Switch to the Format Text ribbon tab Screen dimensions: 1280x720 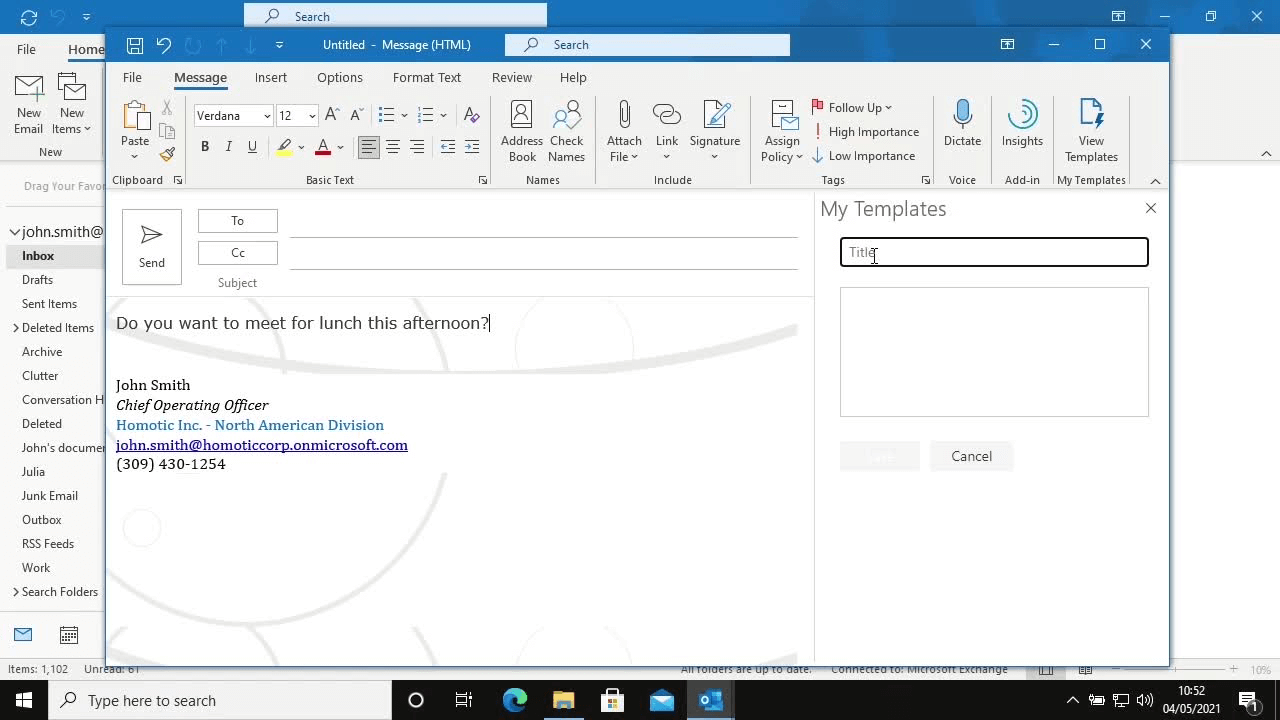coord(426,77)
